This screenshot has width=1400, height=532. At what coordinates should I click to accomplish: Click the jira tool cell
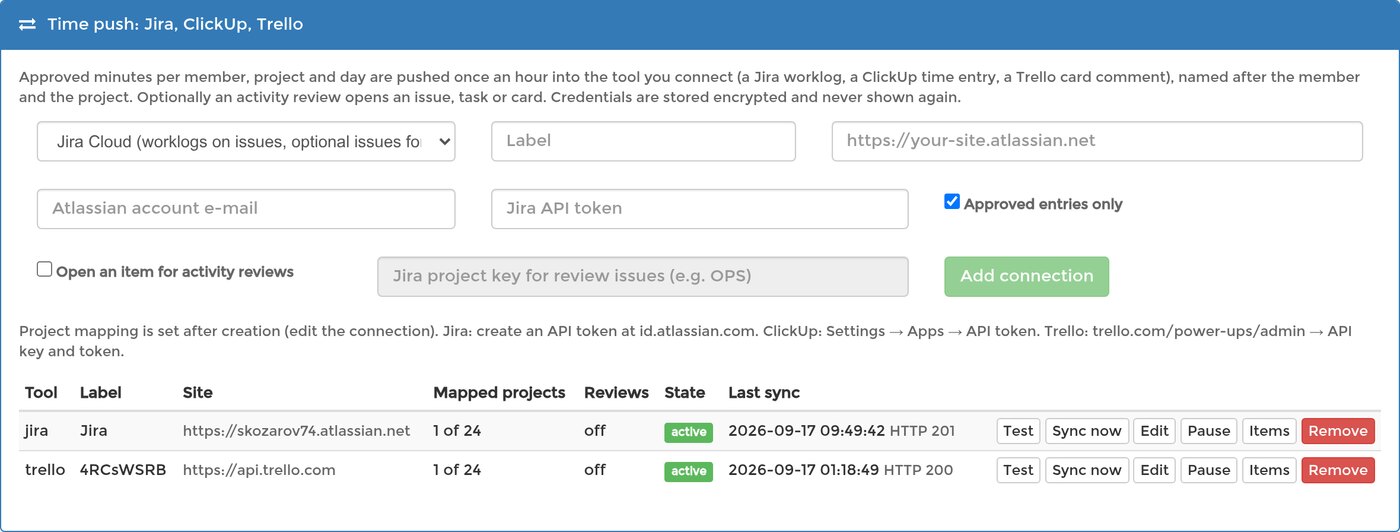[37, 431]
